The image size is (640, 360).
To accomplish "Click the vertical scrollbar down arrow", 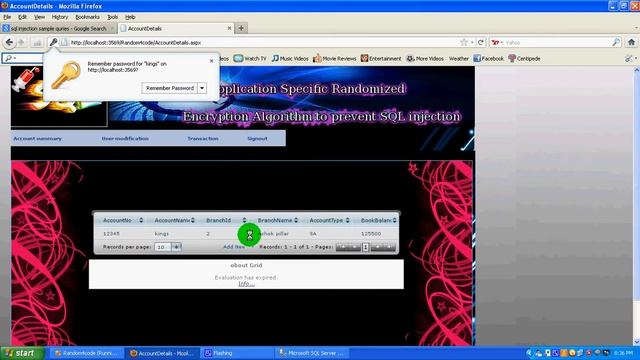I will [x=636, y=342].
